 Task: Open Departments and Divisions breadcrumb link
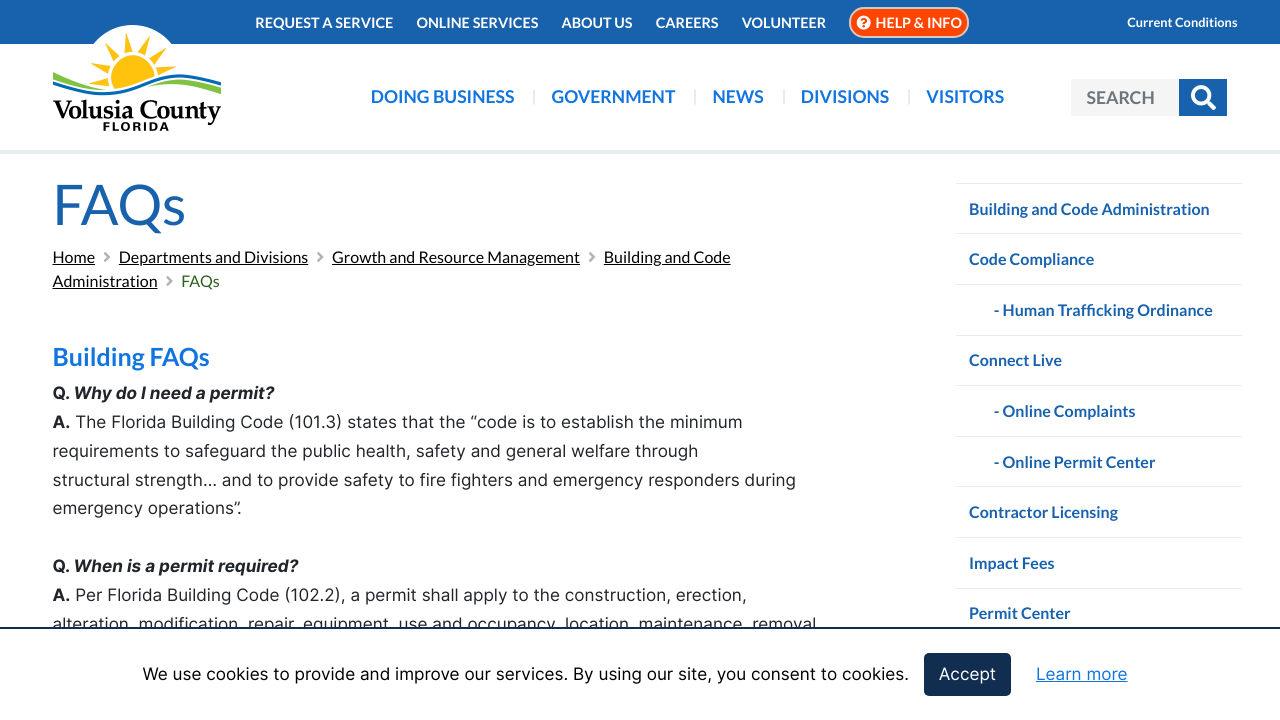[x=213, y=257]
